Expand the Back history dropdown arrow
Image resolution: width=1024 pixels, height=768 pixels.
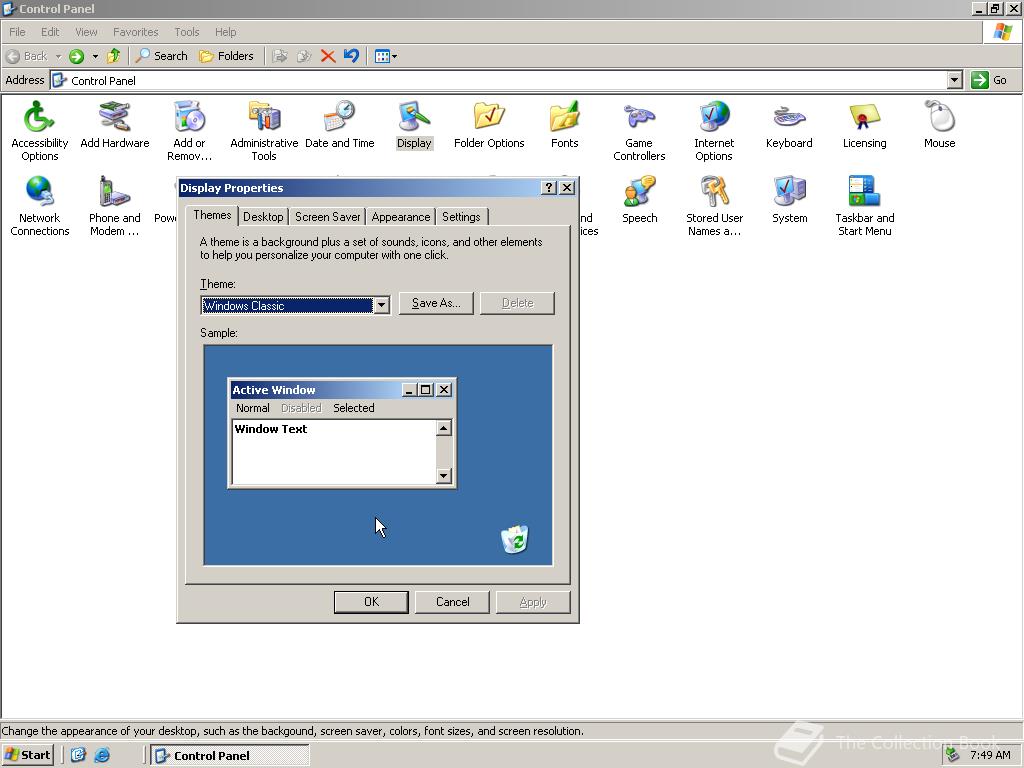pos(58,56)
